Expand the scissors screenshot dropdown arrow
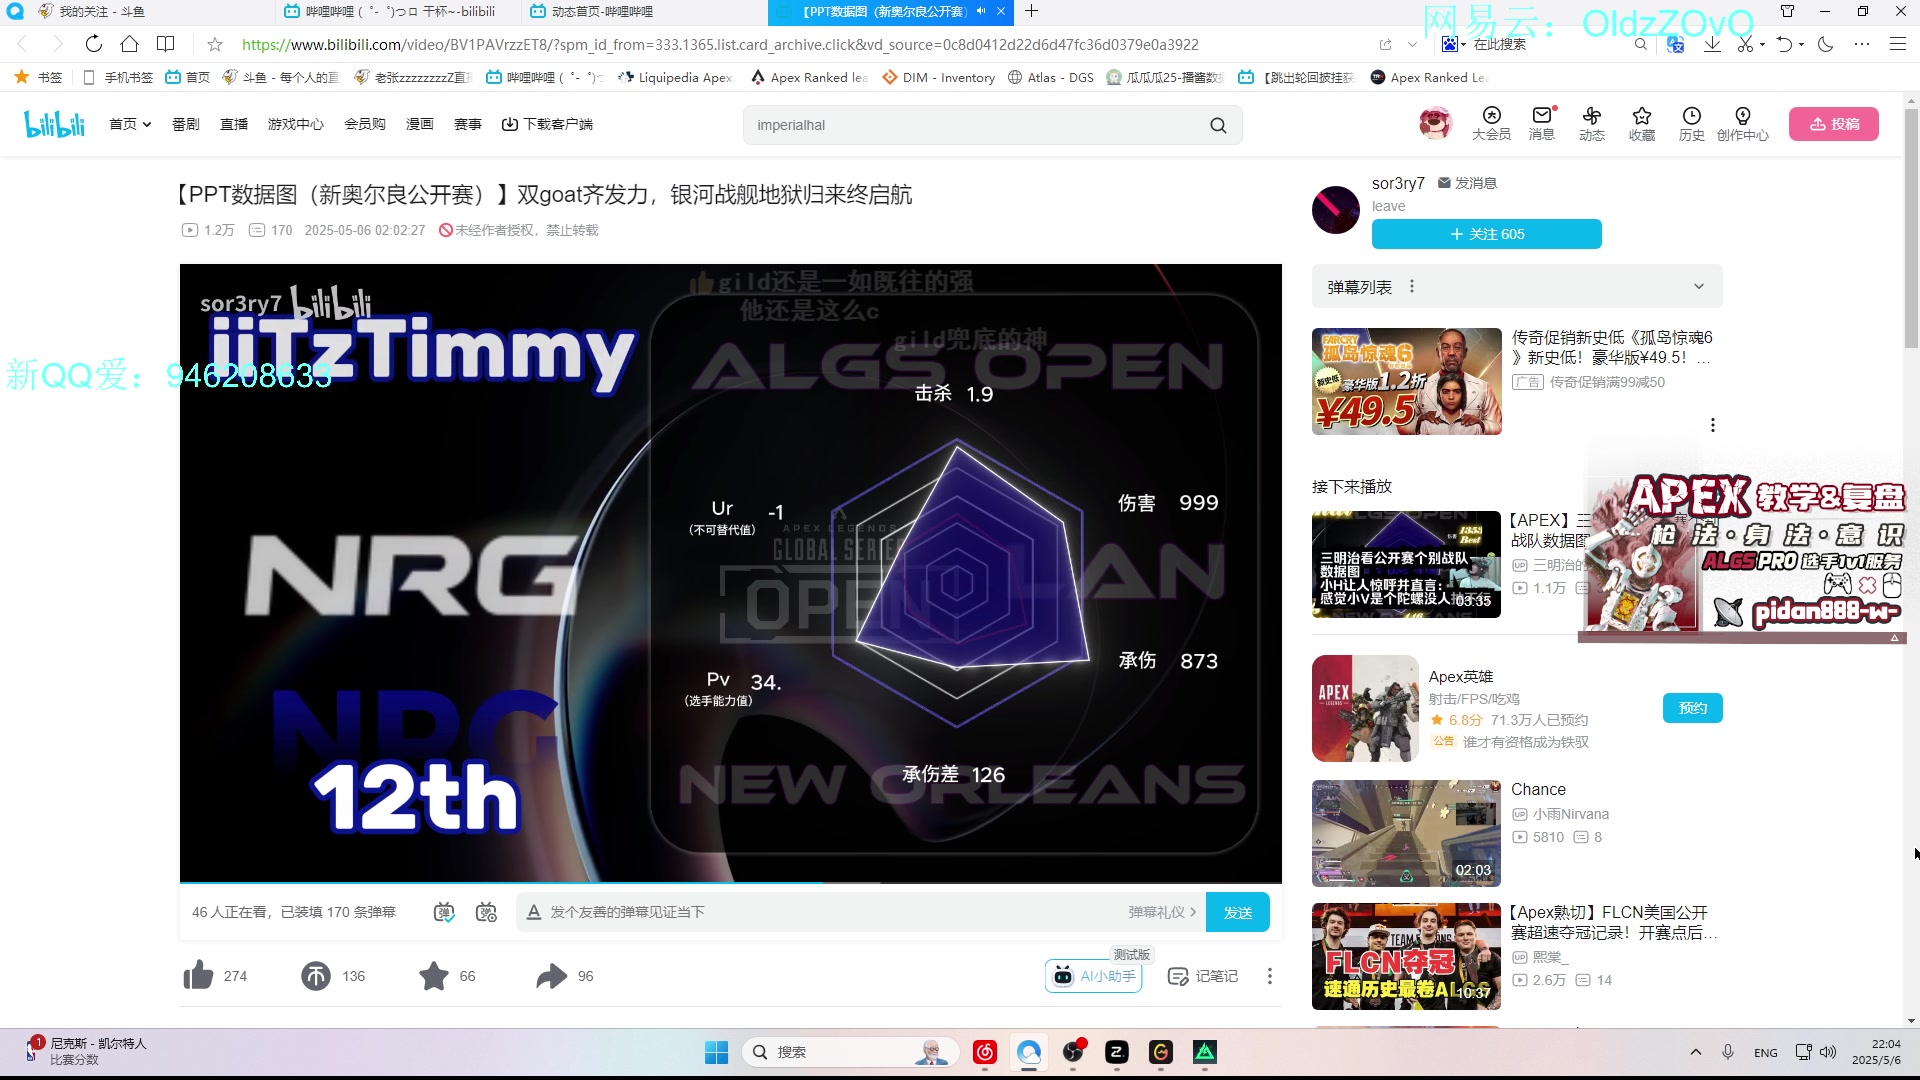 click(1762, 44)
